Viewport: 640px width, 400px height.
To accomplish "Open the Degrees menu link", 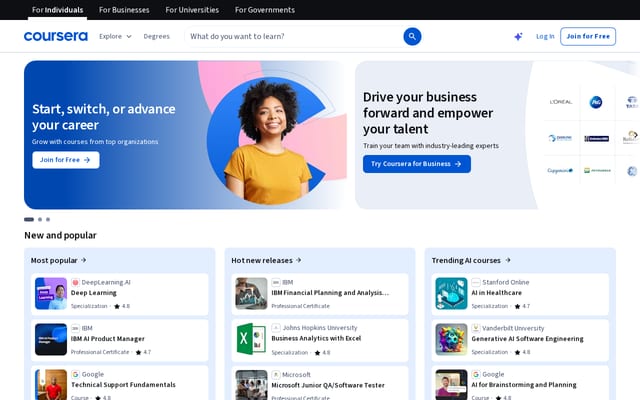I will 156,36.
